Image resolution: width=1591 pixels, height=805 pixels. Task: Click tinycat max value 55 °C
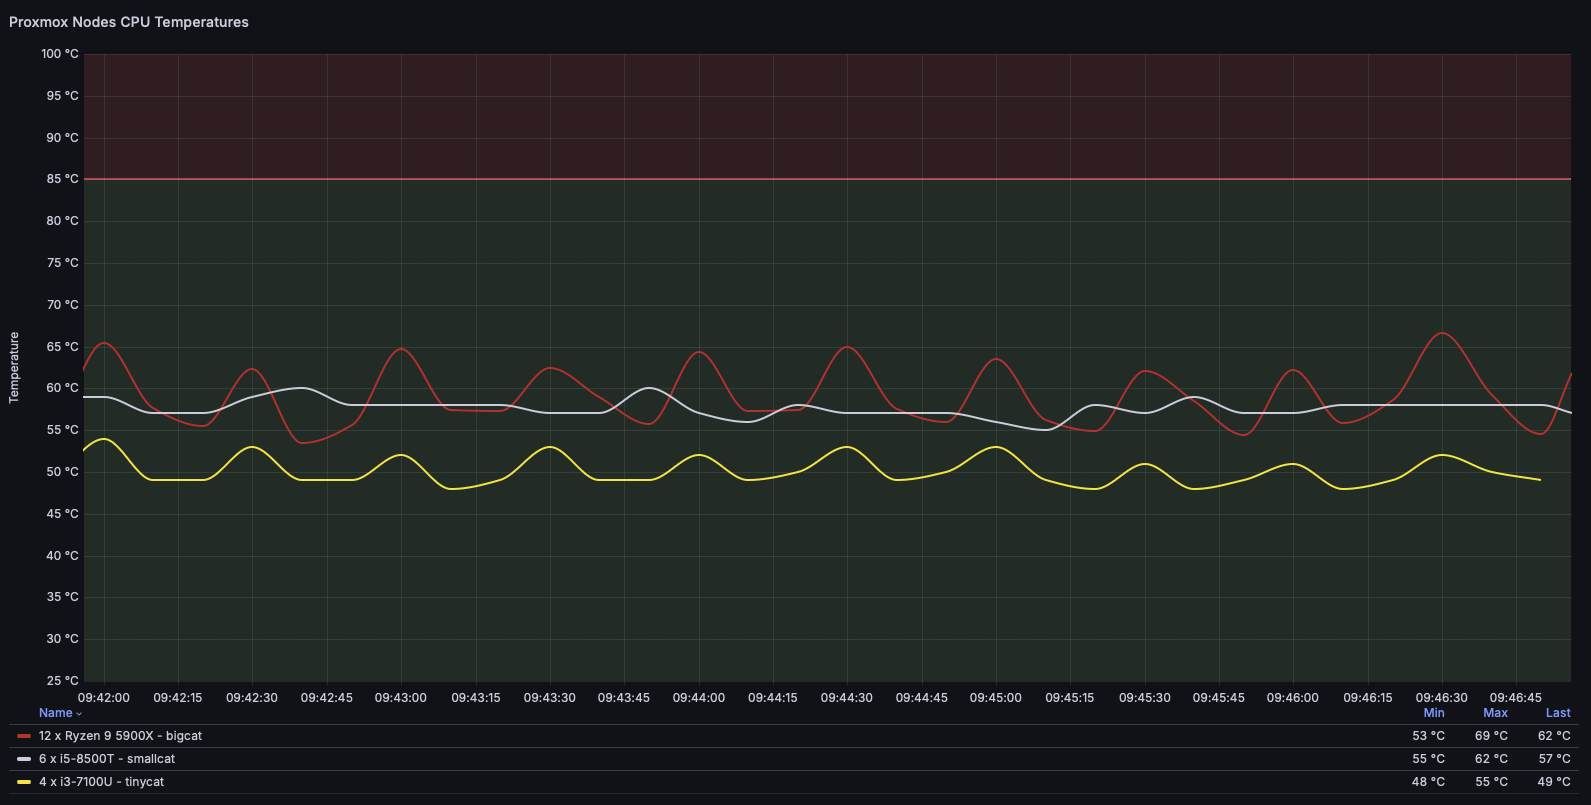[x=1491, y=782]
